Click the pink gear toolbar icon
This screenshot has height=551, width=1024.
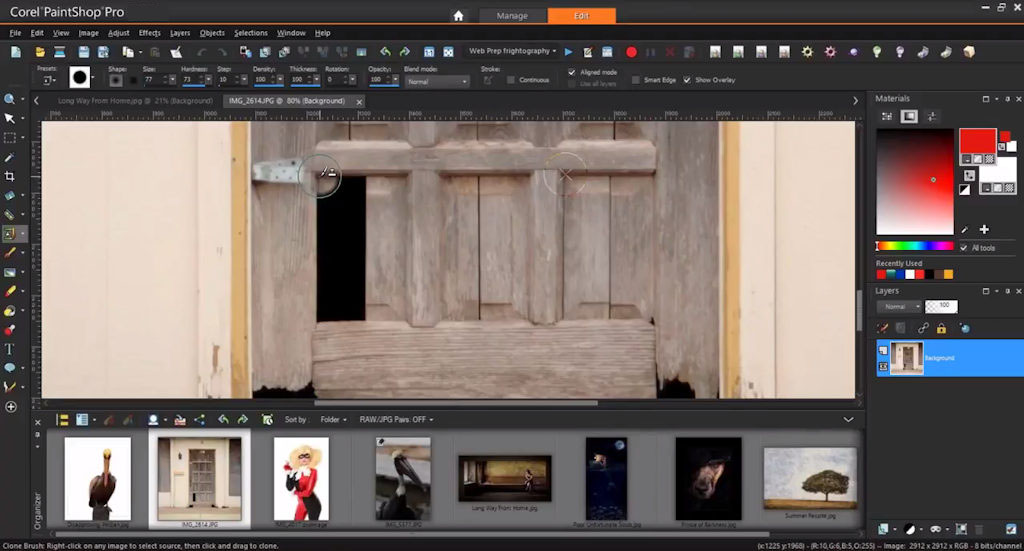click(x=830, y=52)
